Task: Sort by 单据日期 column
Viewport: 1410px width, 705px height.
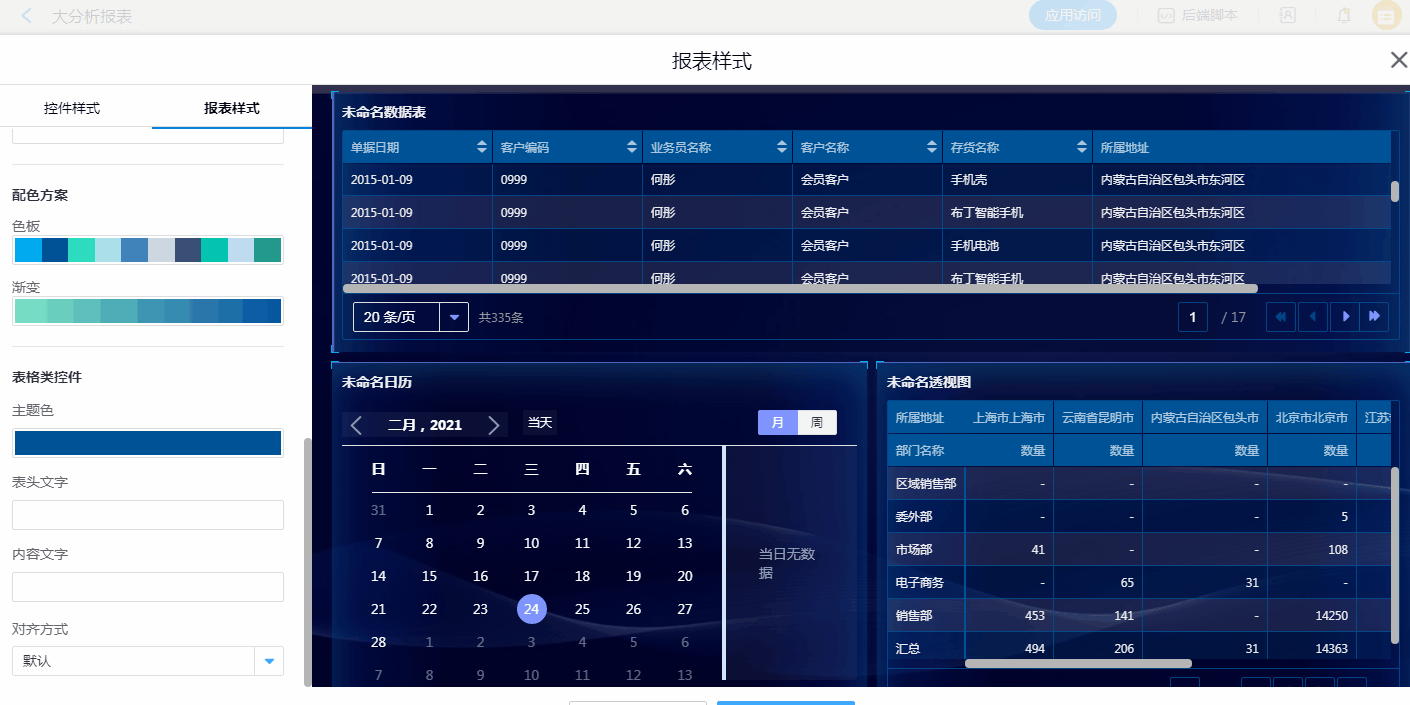Action: coord(482,147)
